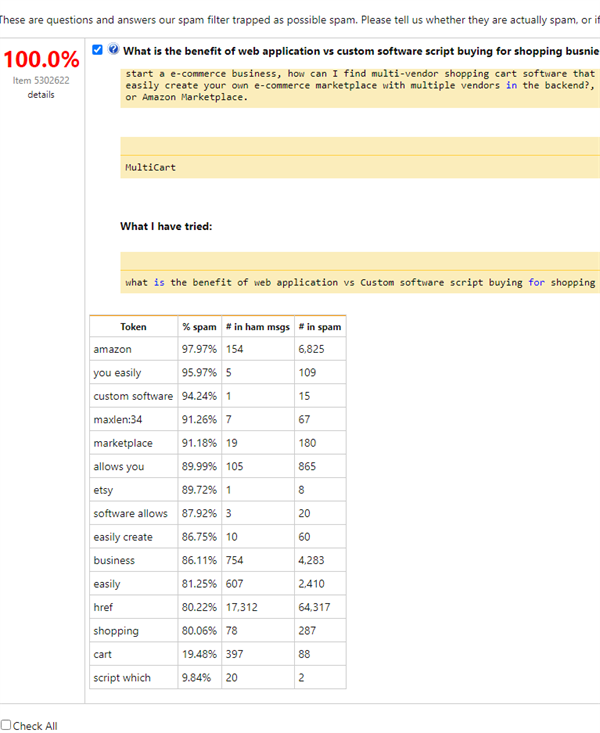Click the % spam column header

(200, 327)
